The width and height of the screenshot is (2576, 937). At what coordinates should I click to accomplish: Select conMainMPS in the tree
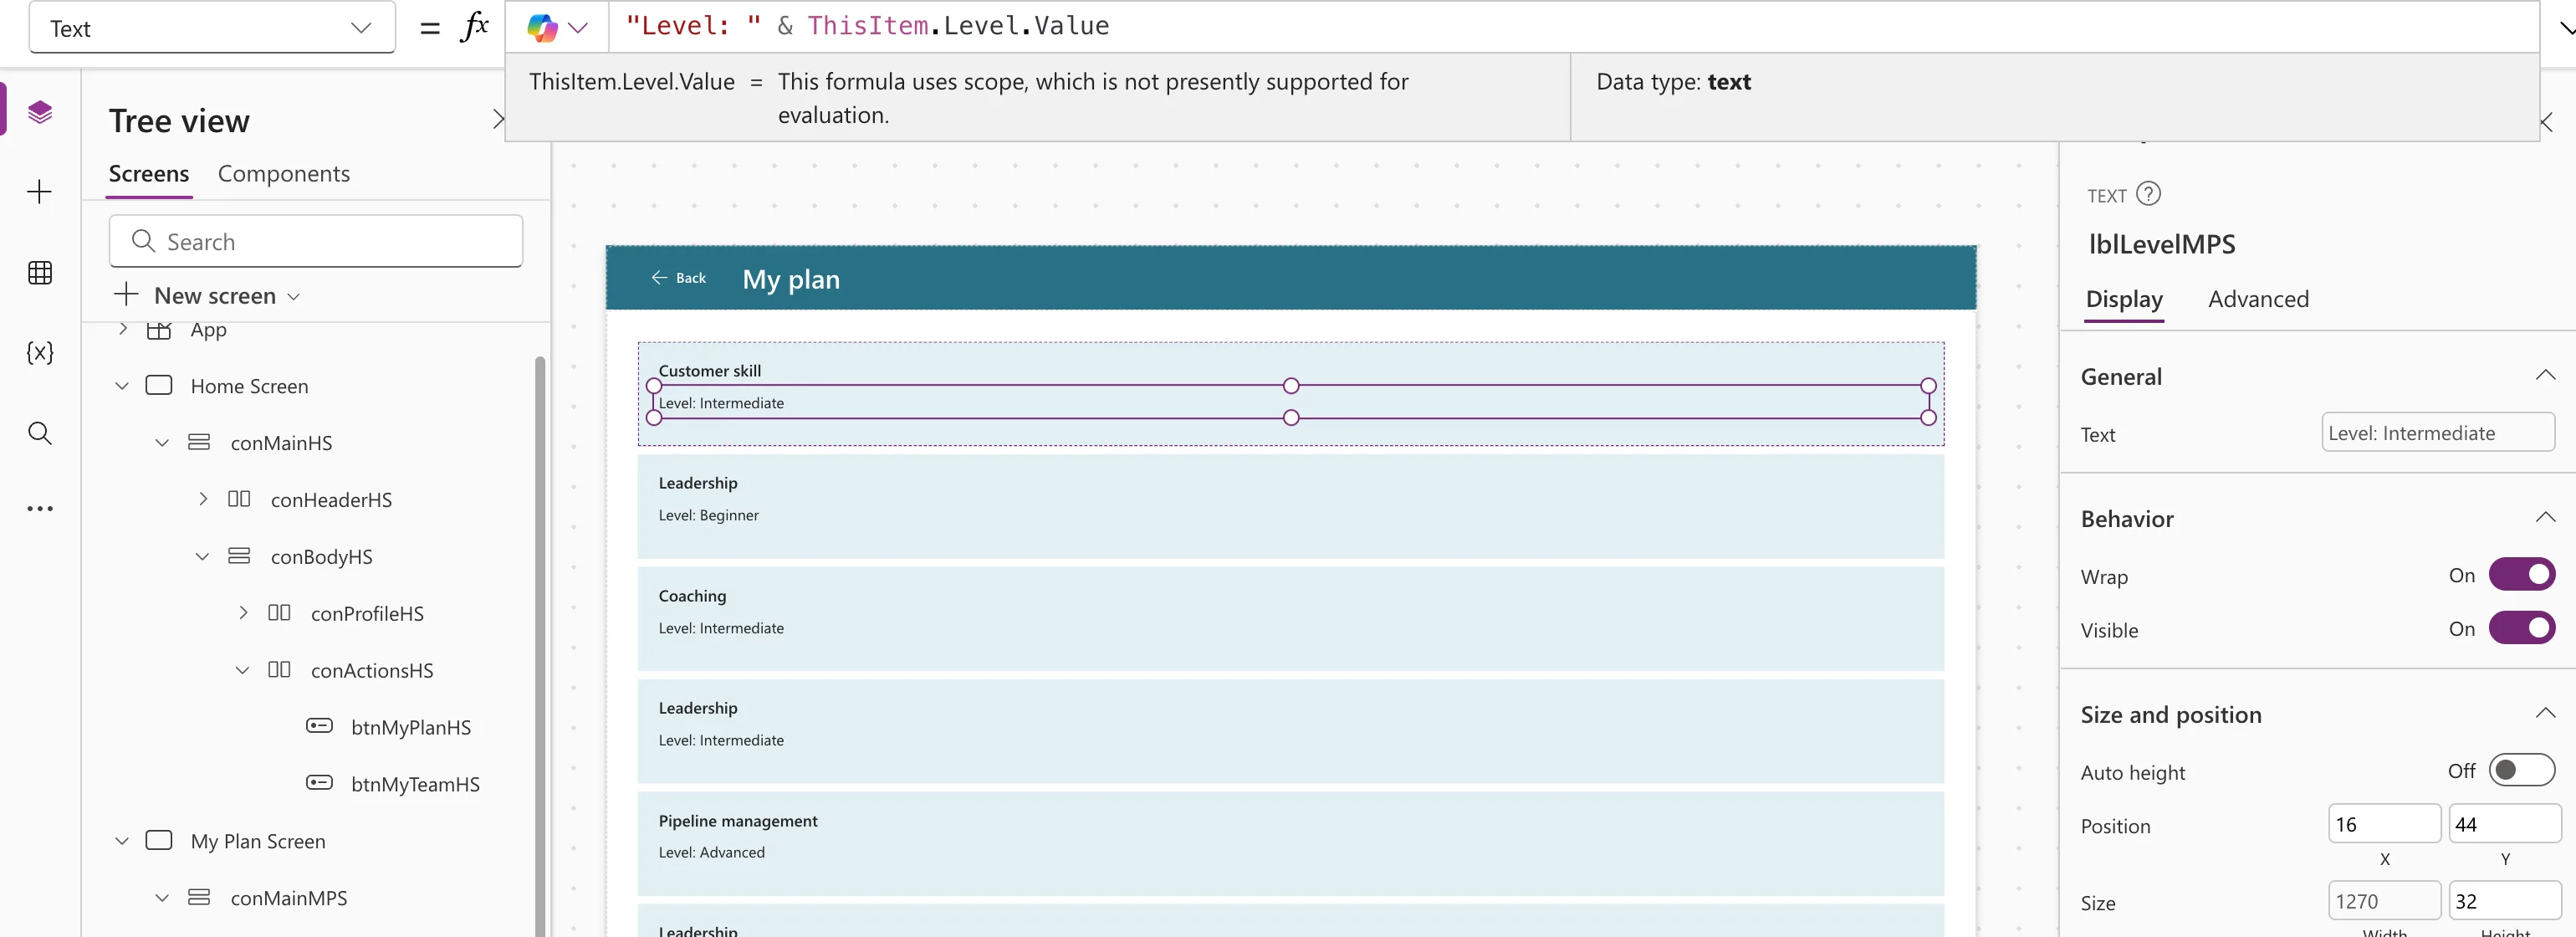(x=289, y=898)
